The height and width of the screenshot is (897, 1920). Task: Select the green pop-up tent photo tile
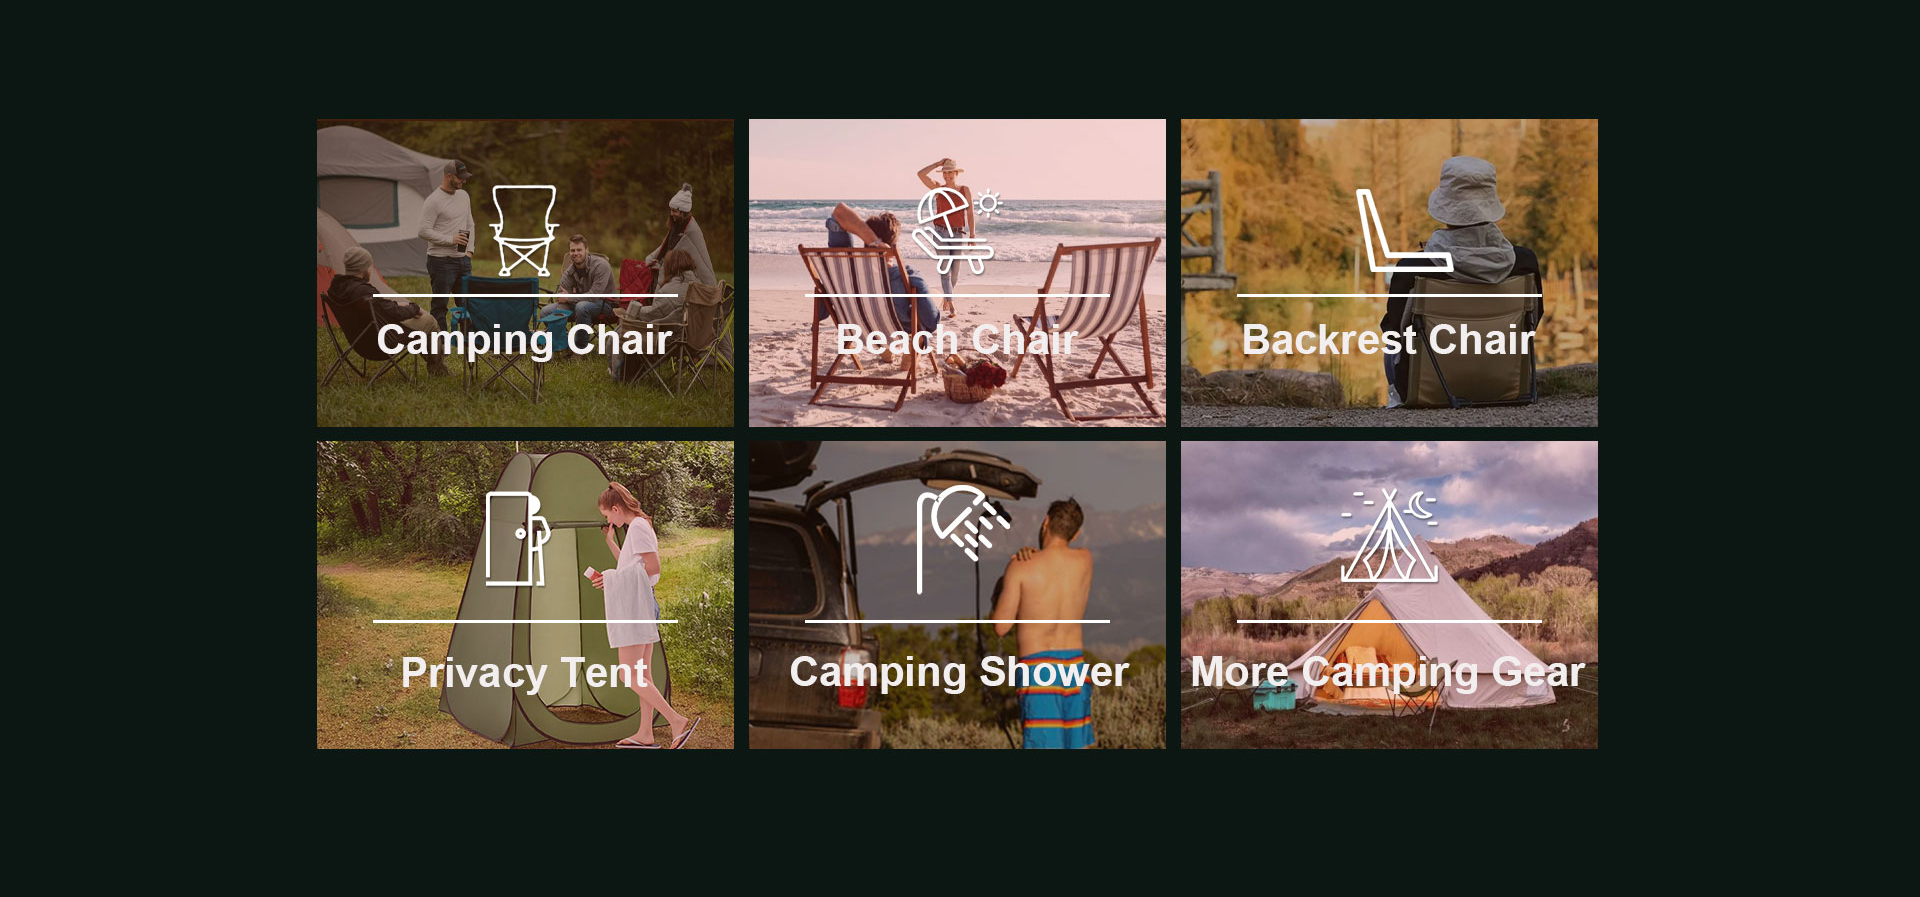pyautogui.click(x=525, y=595)
